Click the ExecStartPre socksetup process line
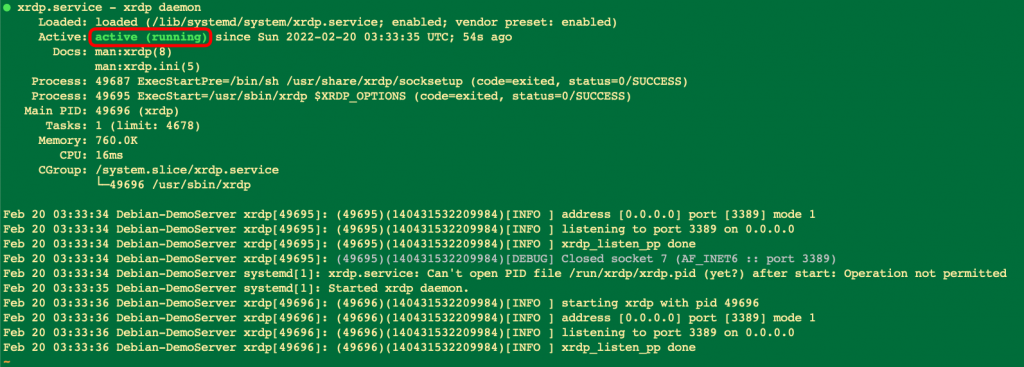The height and width of the screenshot is (367, 1024). pyautogui.click(x=359, y=82)
